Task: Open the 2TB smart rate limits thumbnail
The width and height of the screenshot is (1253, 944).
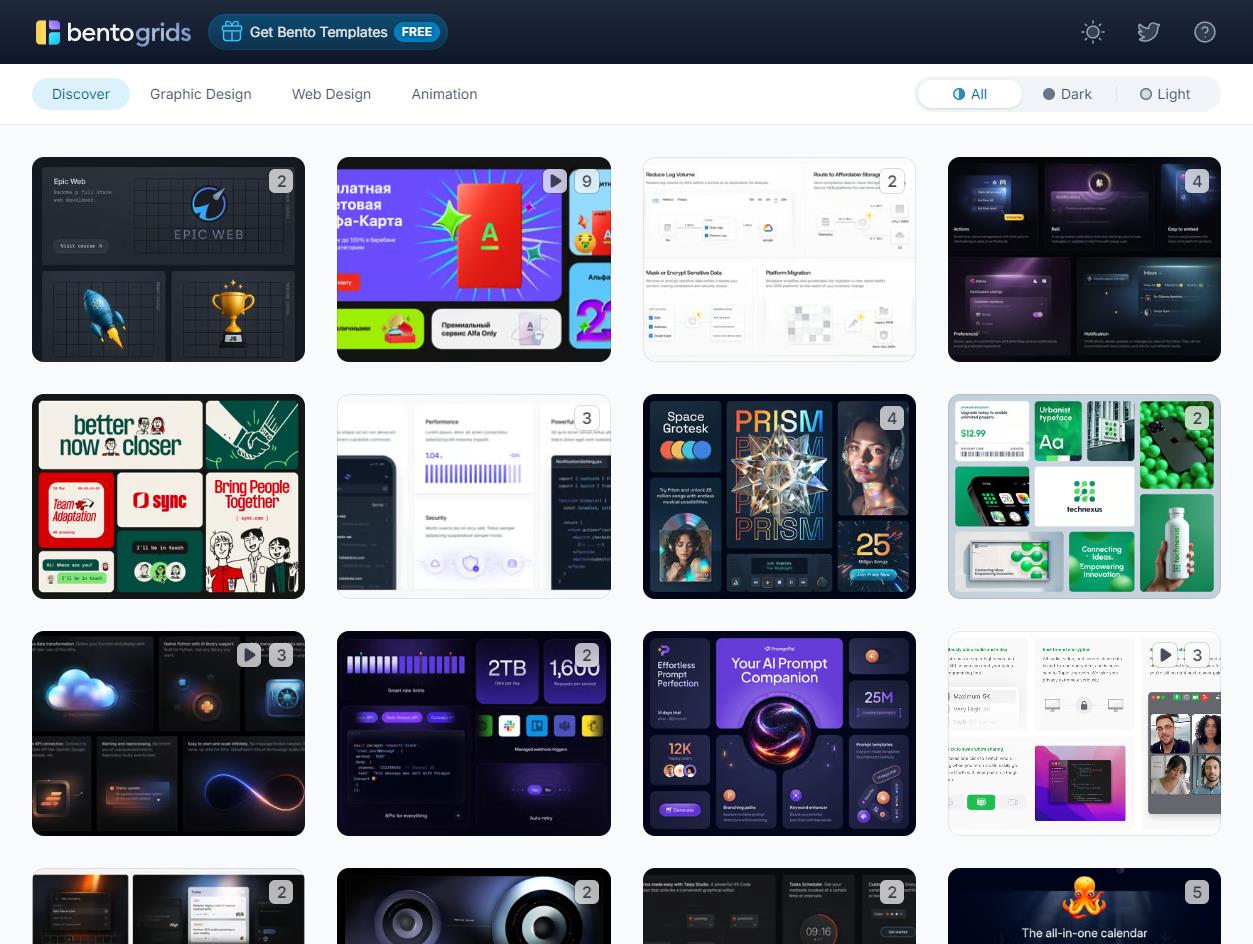Action: 474,733
